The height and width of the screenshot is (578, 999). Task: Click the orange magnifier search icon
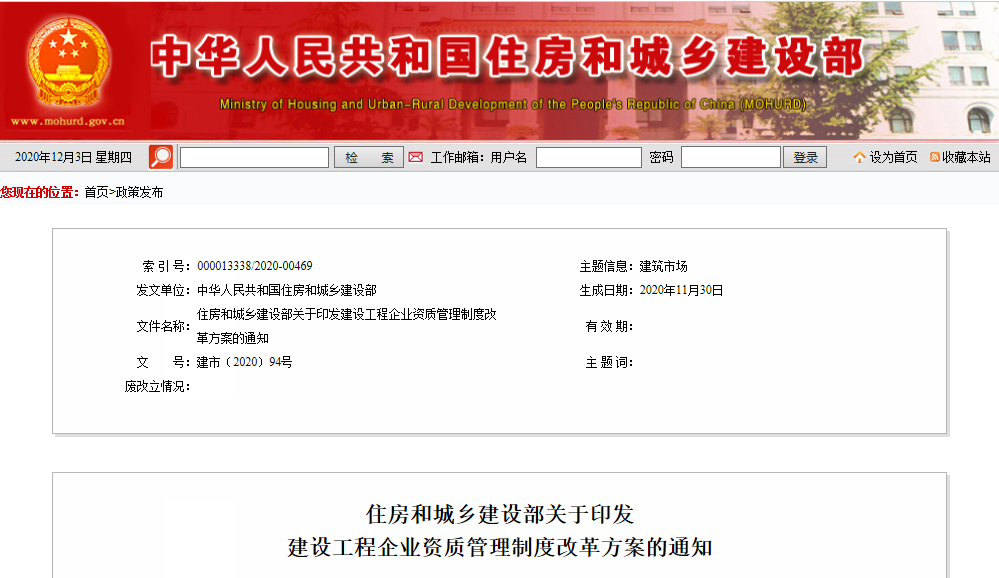[x=161, y=157]
